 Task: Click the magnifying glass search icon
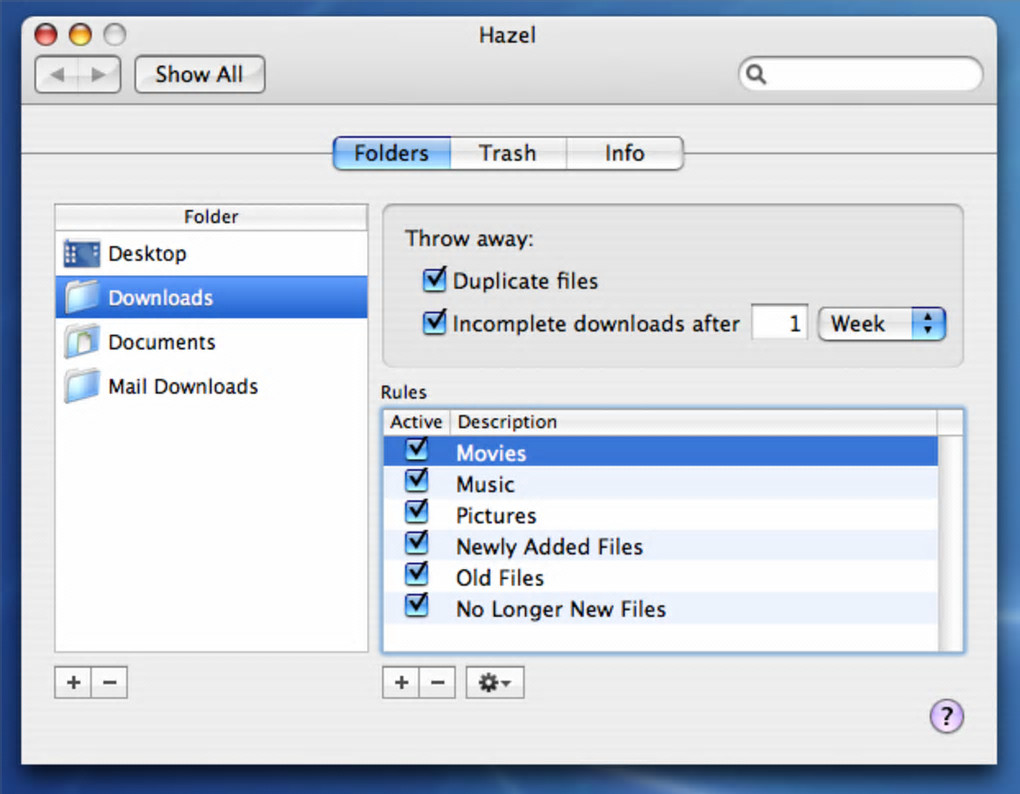756,74
